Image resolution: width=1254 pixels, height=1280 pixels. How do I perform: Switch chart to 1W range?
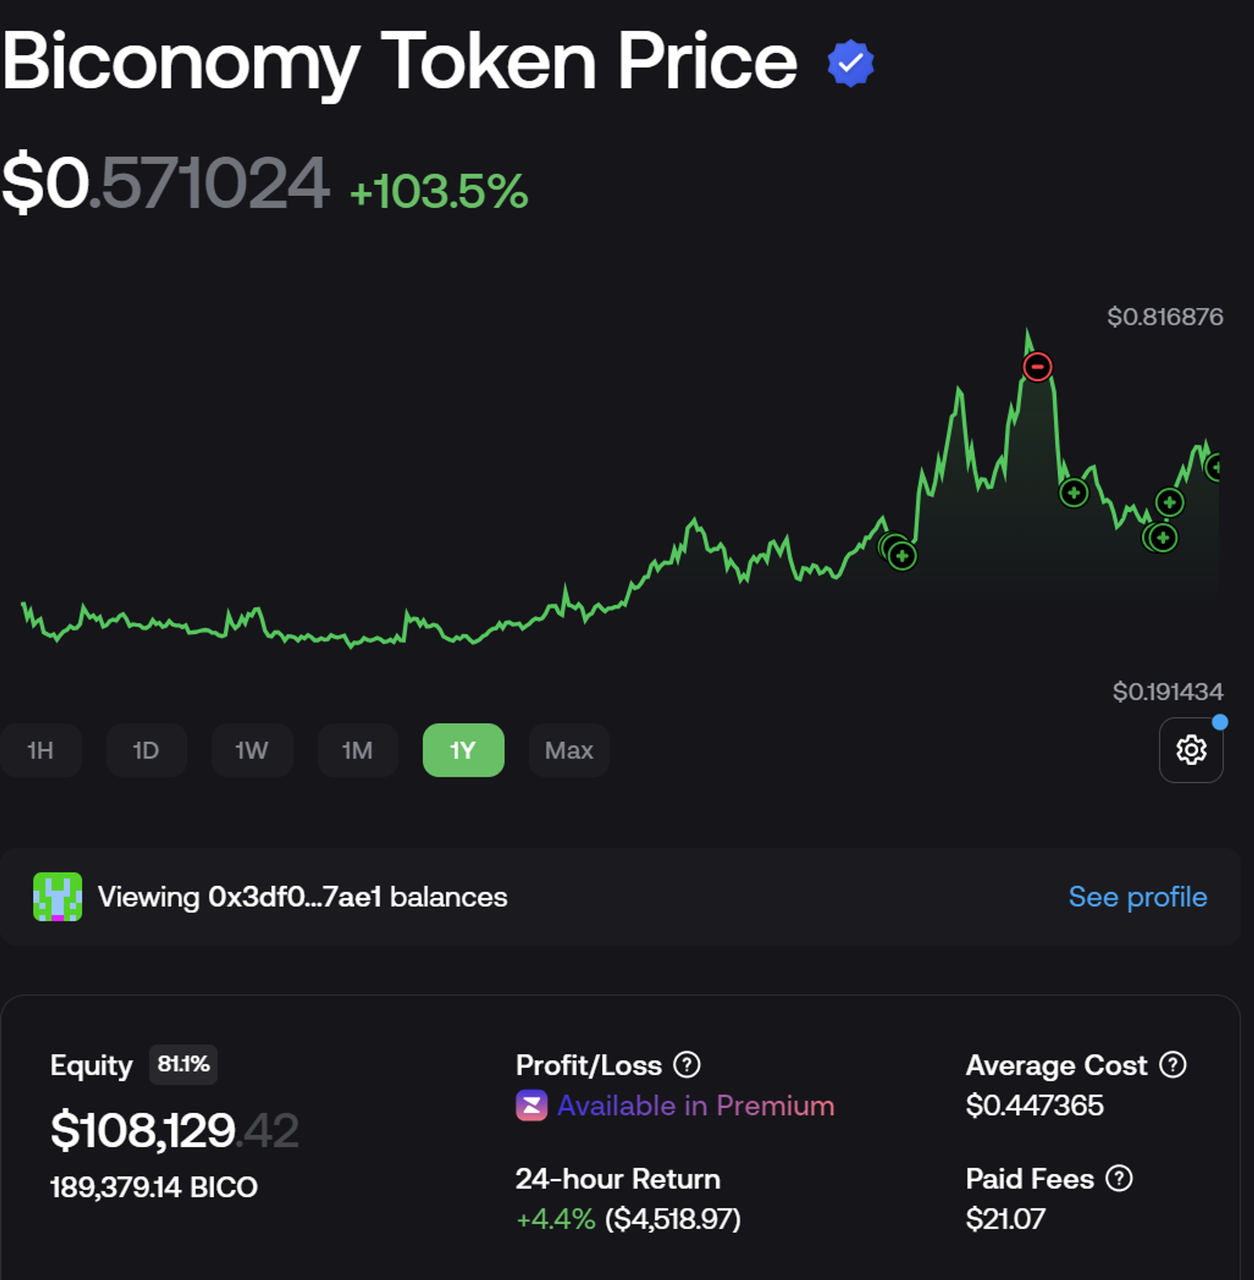(252, 750)
